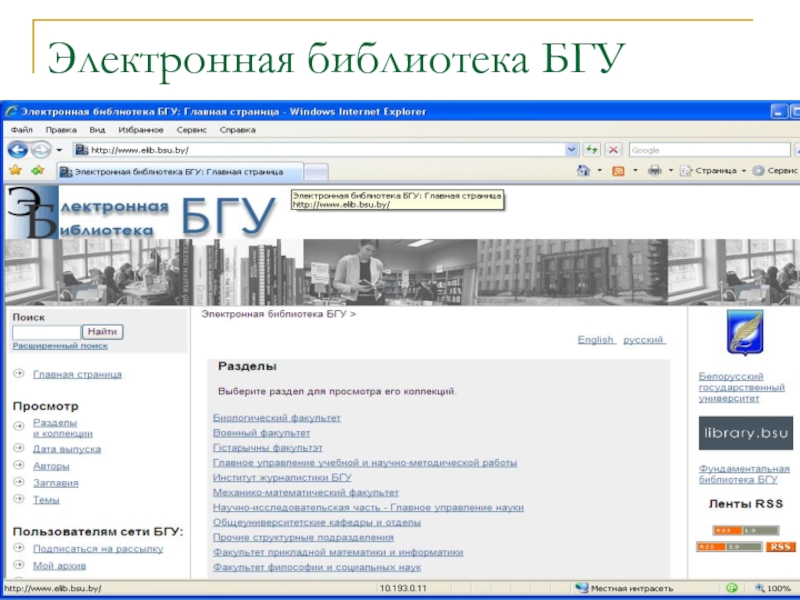Switch language to English link
Viewport: 800px width, 600px height.
(x=596, y=340)
